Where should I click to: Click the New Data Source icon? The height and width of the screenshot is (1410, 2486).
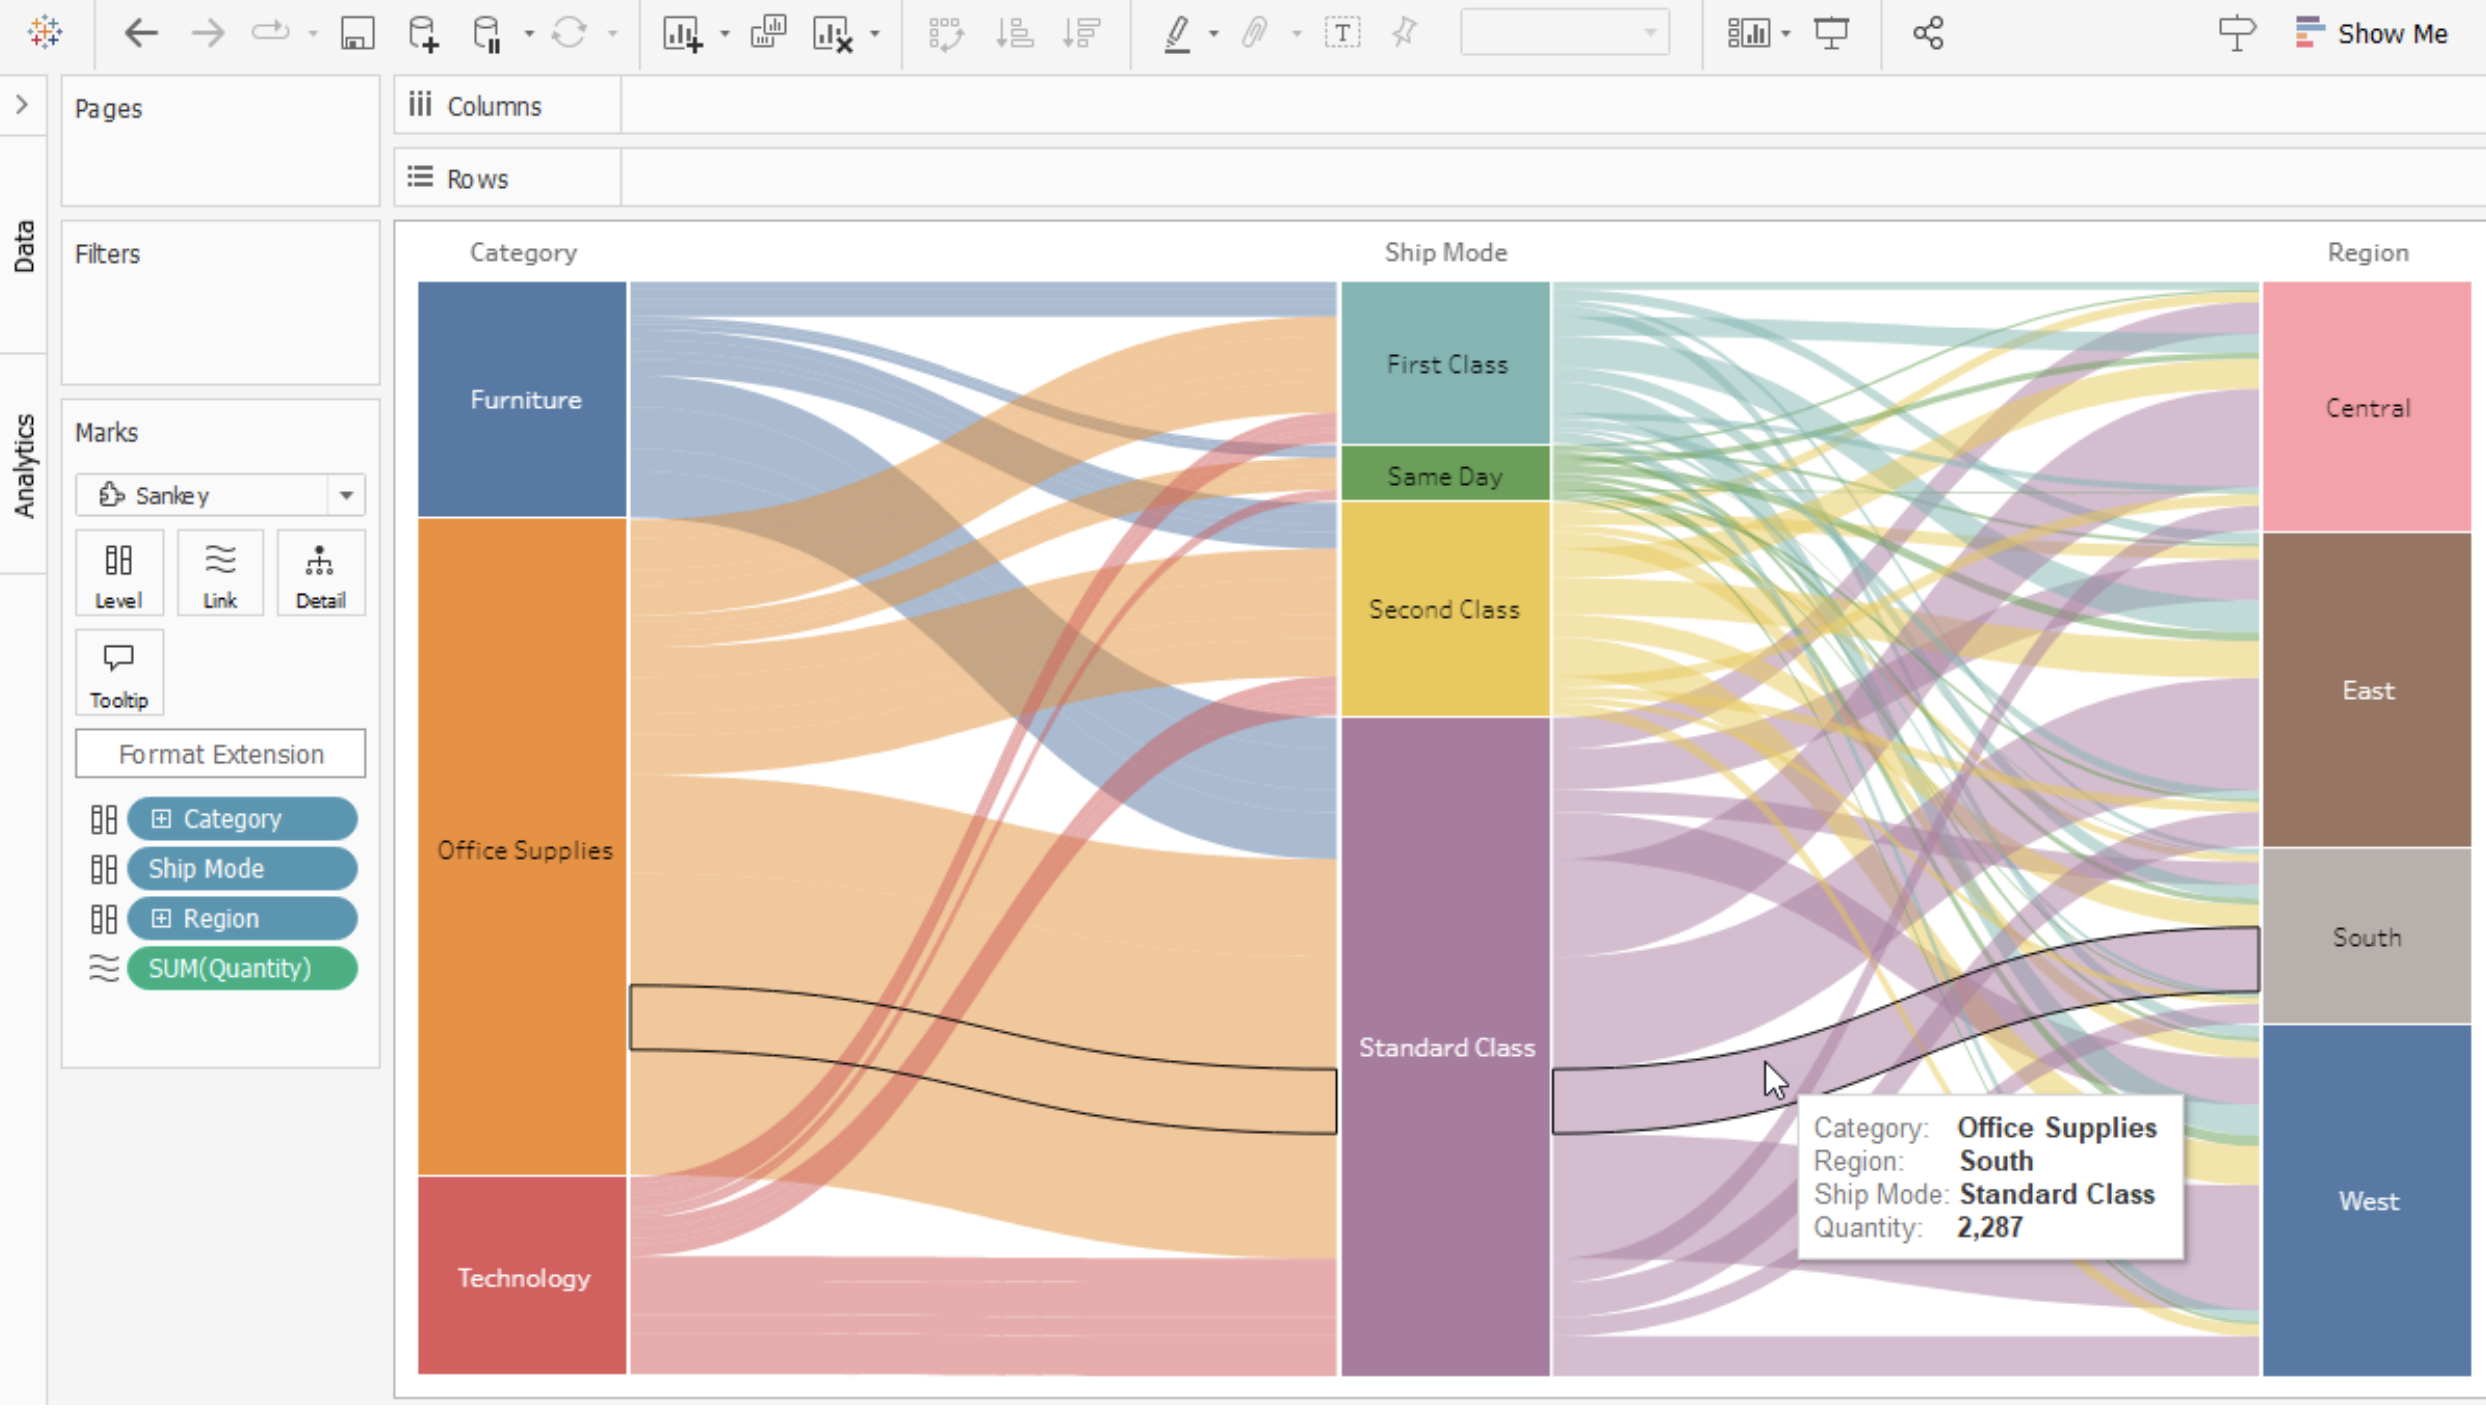click(x=423, y=33)
